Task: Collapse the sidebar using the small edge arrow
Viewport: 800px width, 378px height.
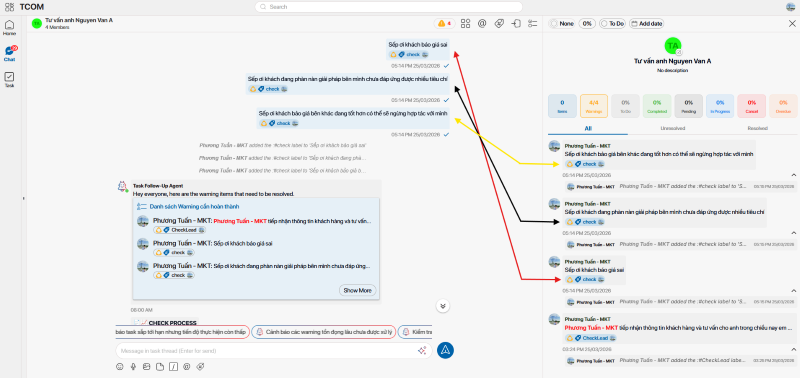Action: coord(23,198)
